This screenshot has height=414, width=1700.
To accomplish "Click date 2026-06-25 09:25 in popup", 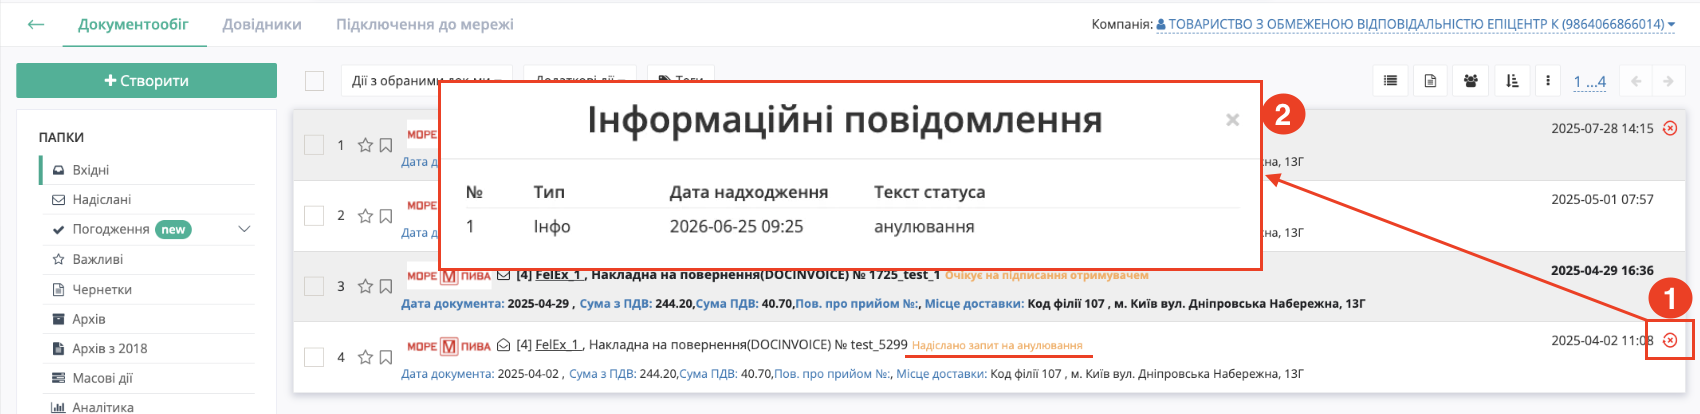I will 736,227.
